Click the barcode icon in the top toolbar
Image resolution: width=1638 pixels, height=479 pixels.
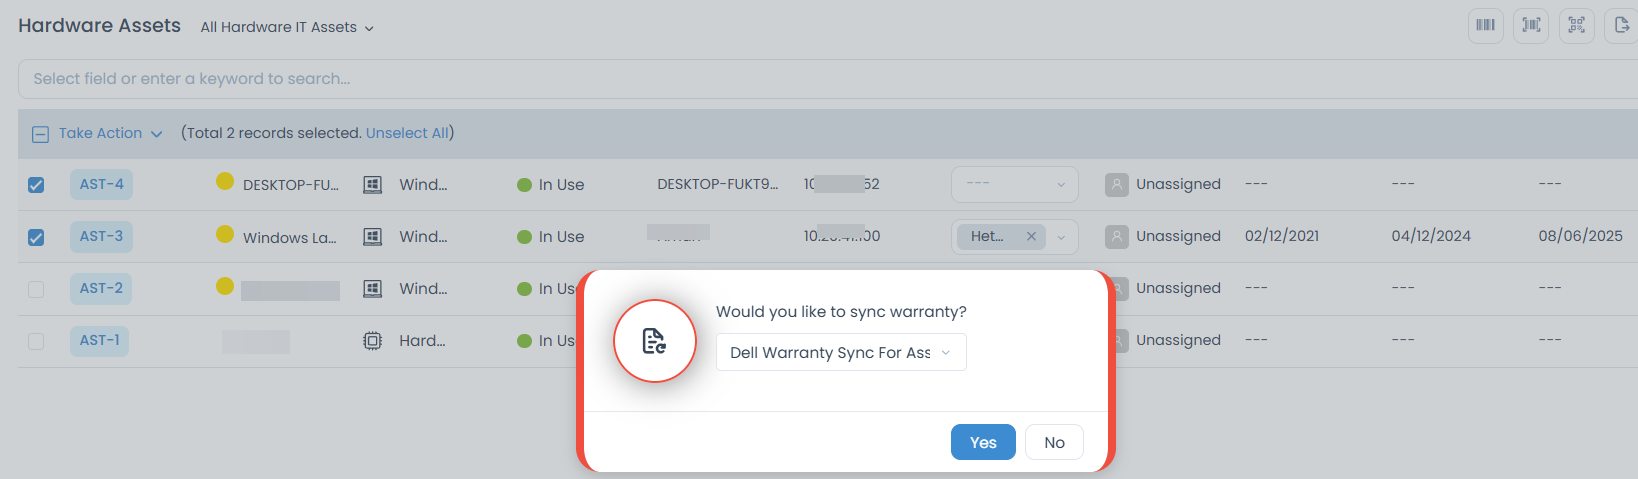(x=1485, y=25)
